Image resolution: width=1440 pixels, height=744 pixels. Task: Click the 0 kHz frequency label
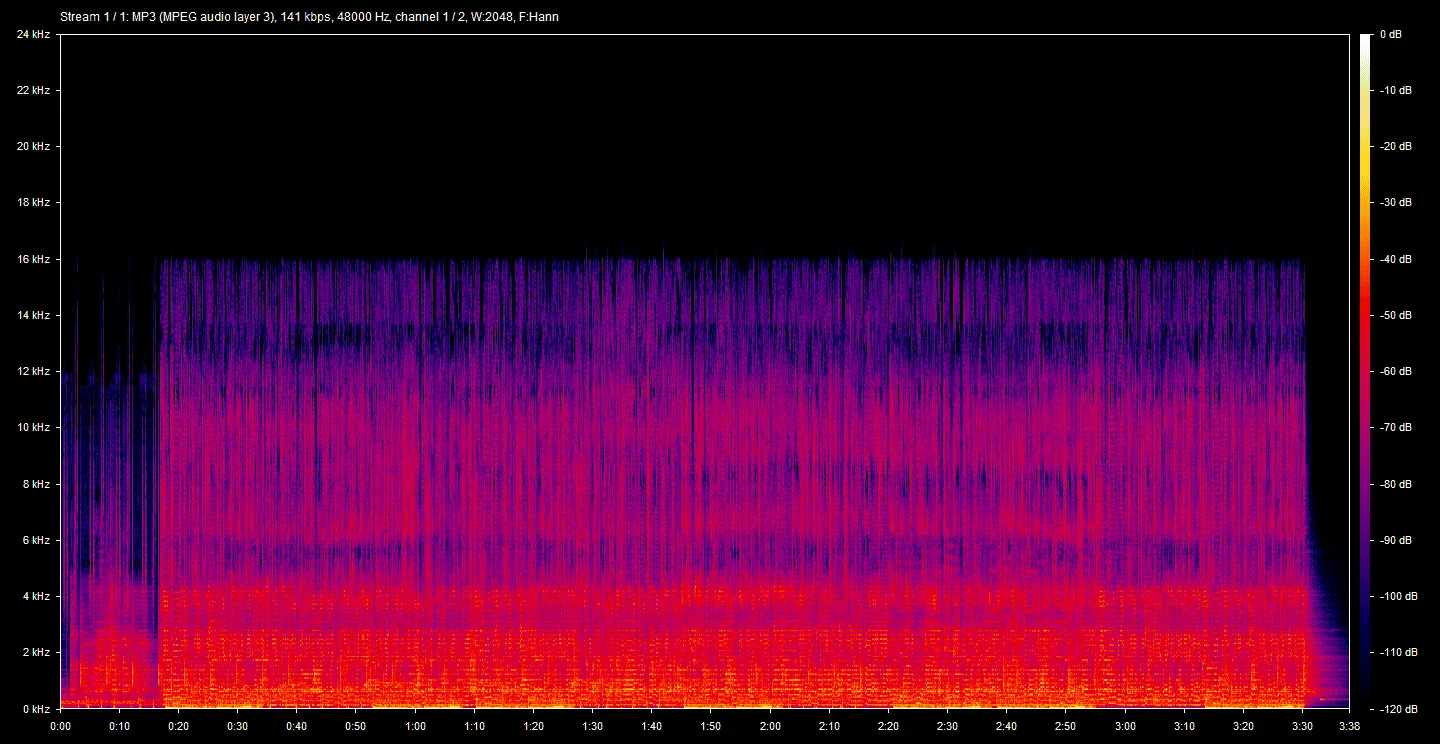pos(34,709)
